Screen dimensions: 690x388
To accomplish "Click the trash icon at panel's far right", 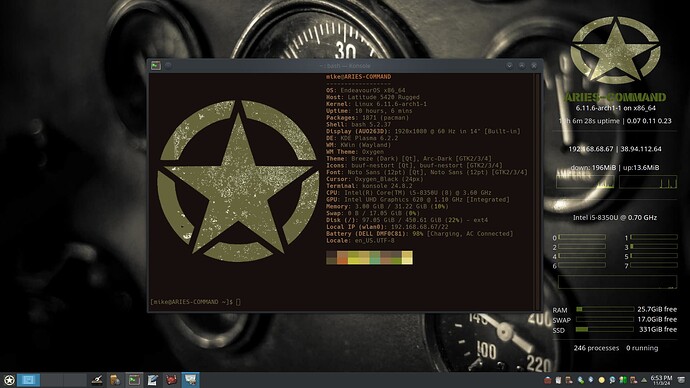I will [681, 380].
